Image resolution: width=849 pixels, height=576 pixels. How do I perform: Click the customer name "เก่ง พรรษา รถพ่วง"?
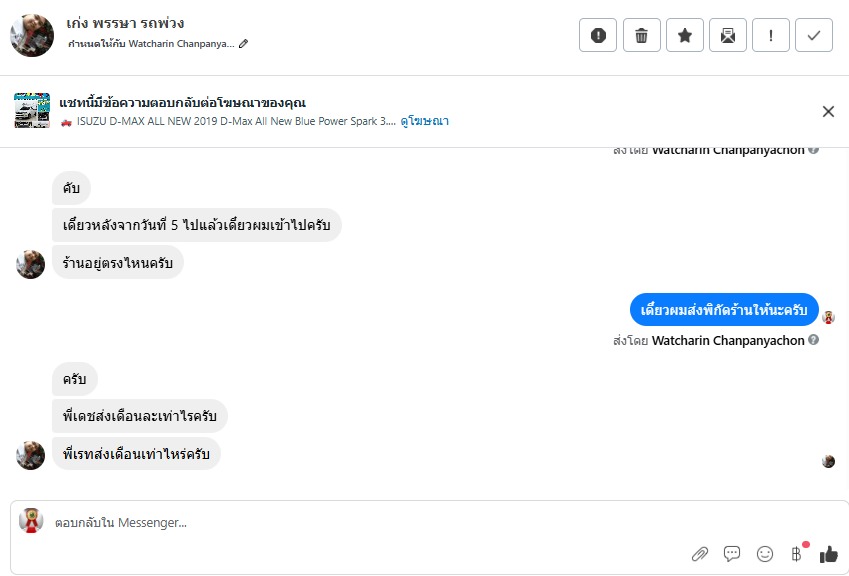126,23
